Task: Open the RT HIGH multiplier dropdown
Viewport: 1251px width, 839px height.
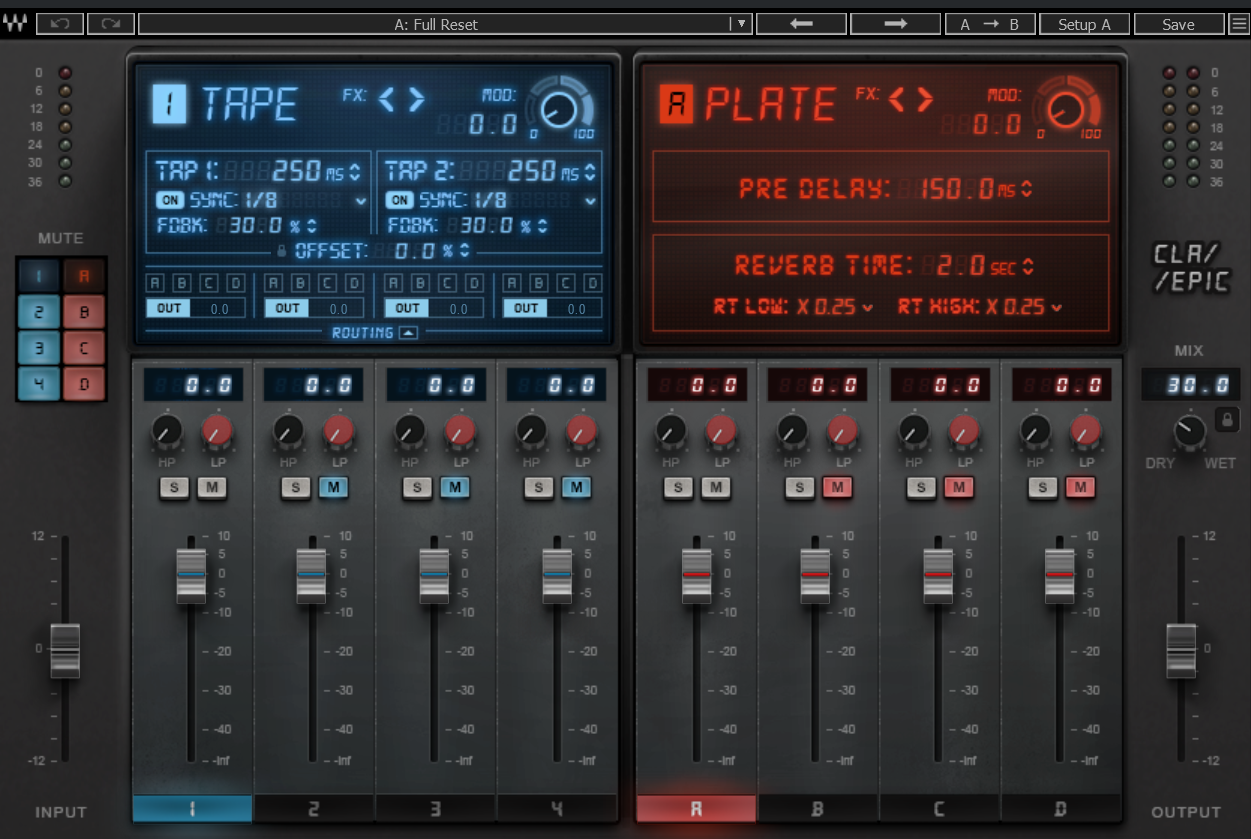Action: point(1056,308)
